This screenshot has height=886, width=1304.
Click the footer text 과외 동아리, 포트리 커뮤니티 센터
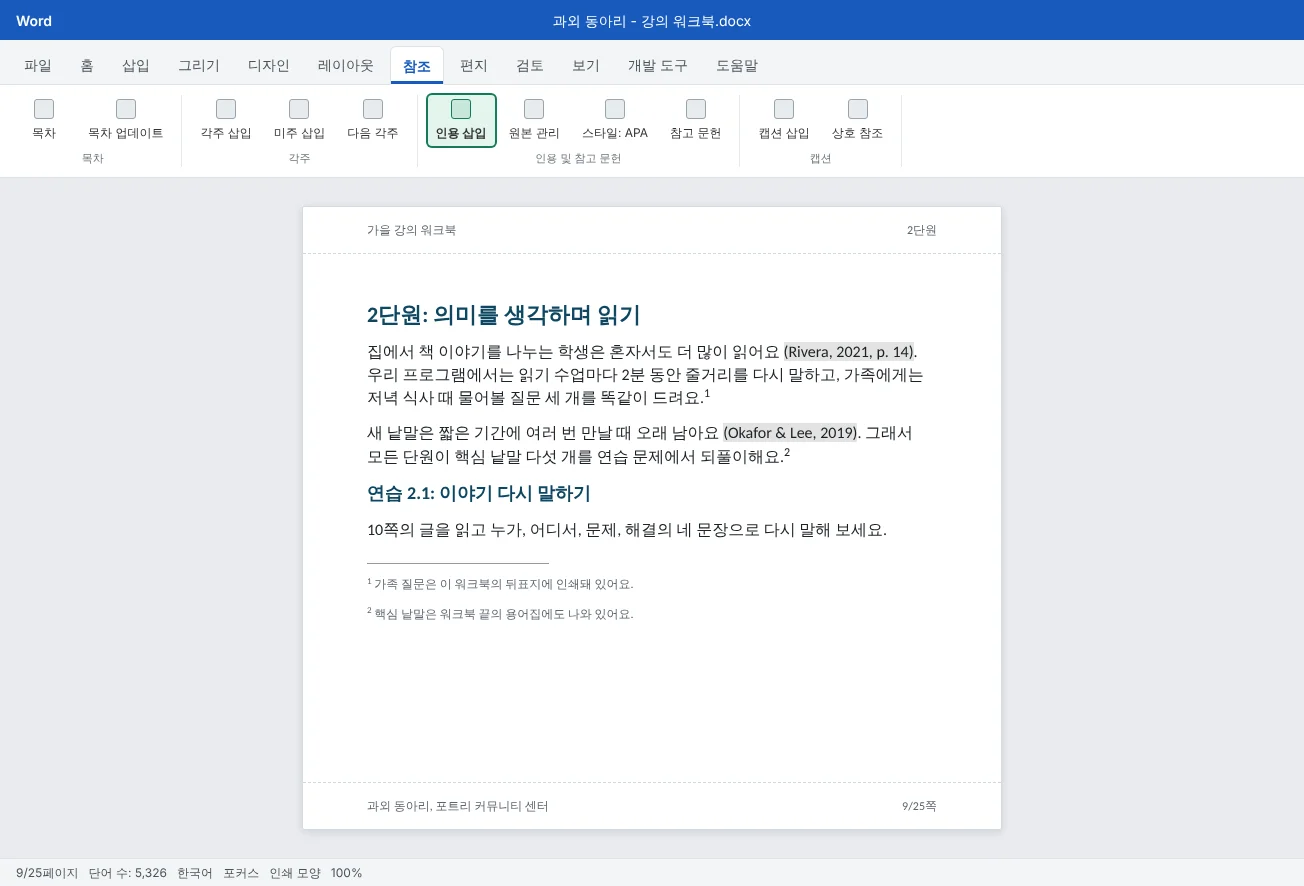point(457,806)
